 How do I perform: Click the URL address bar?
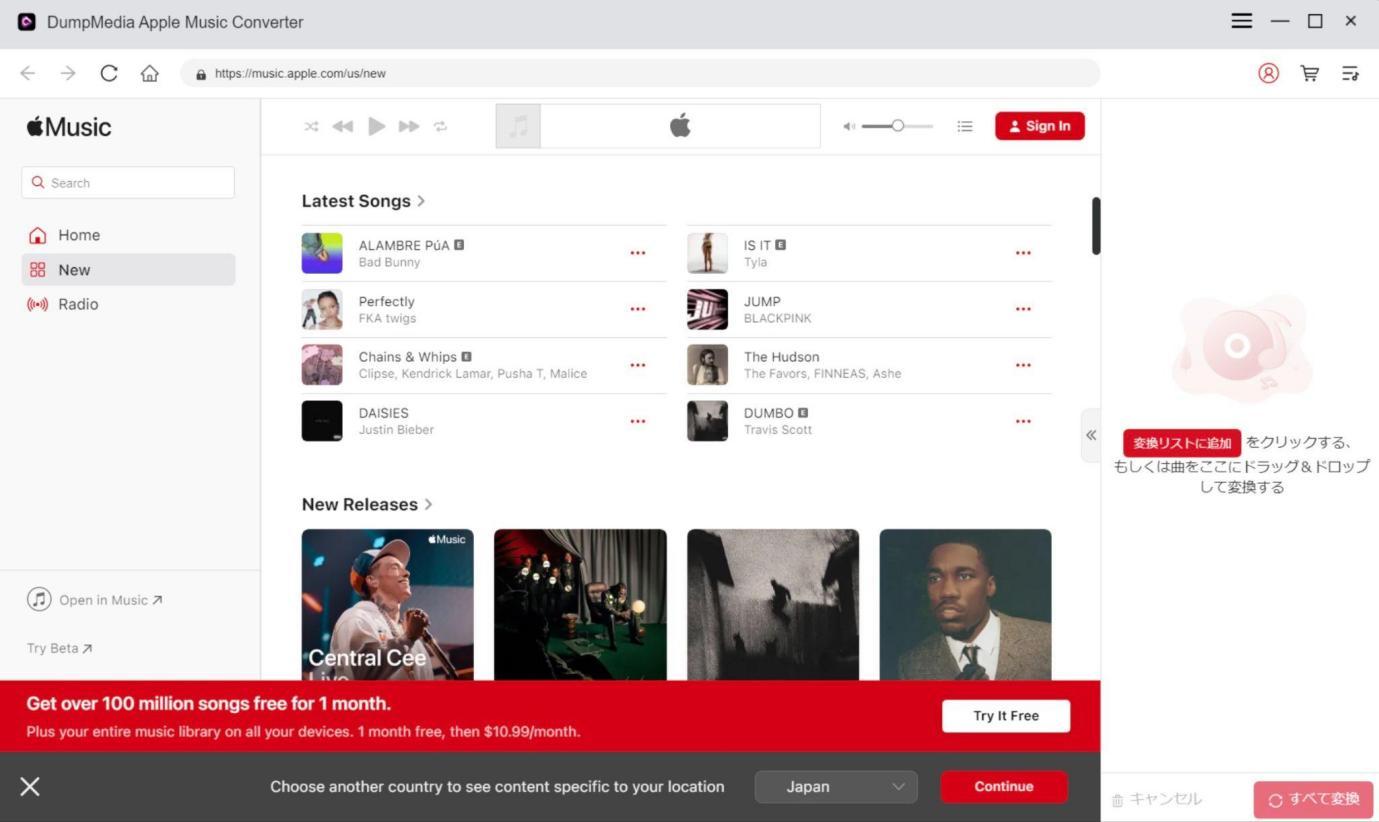[640, 73]
